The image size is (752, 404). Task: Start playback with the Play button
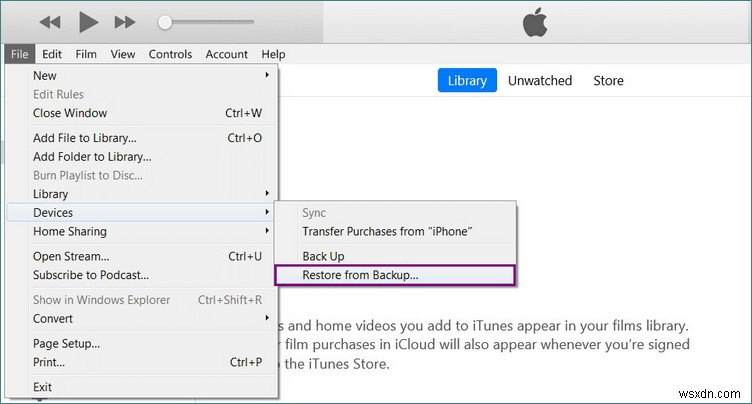coord(88,22)
